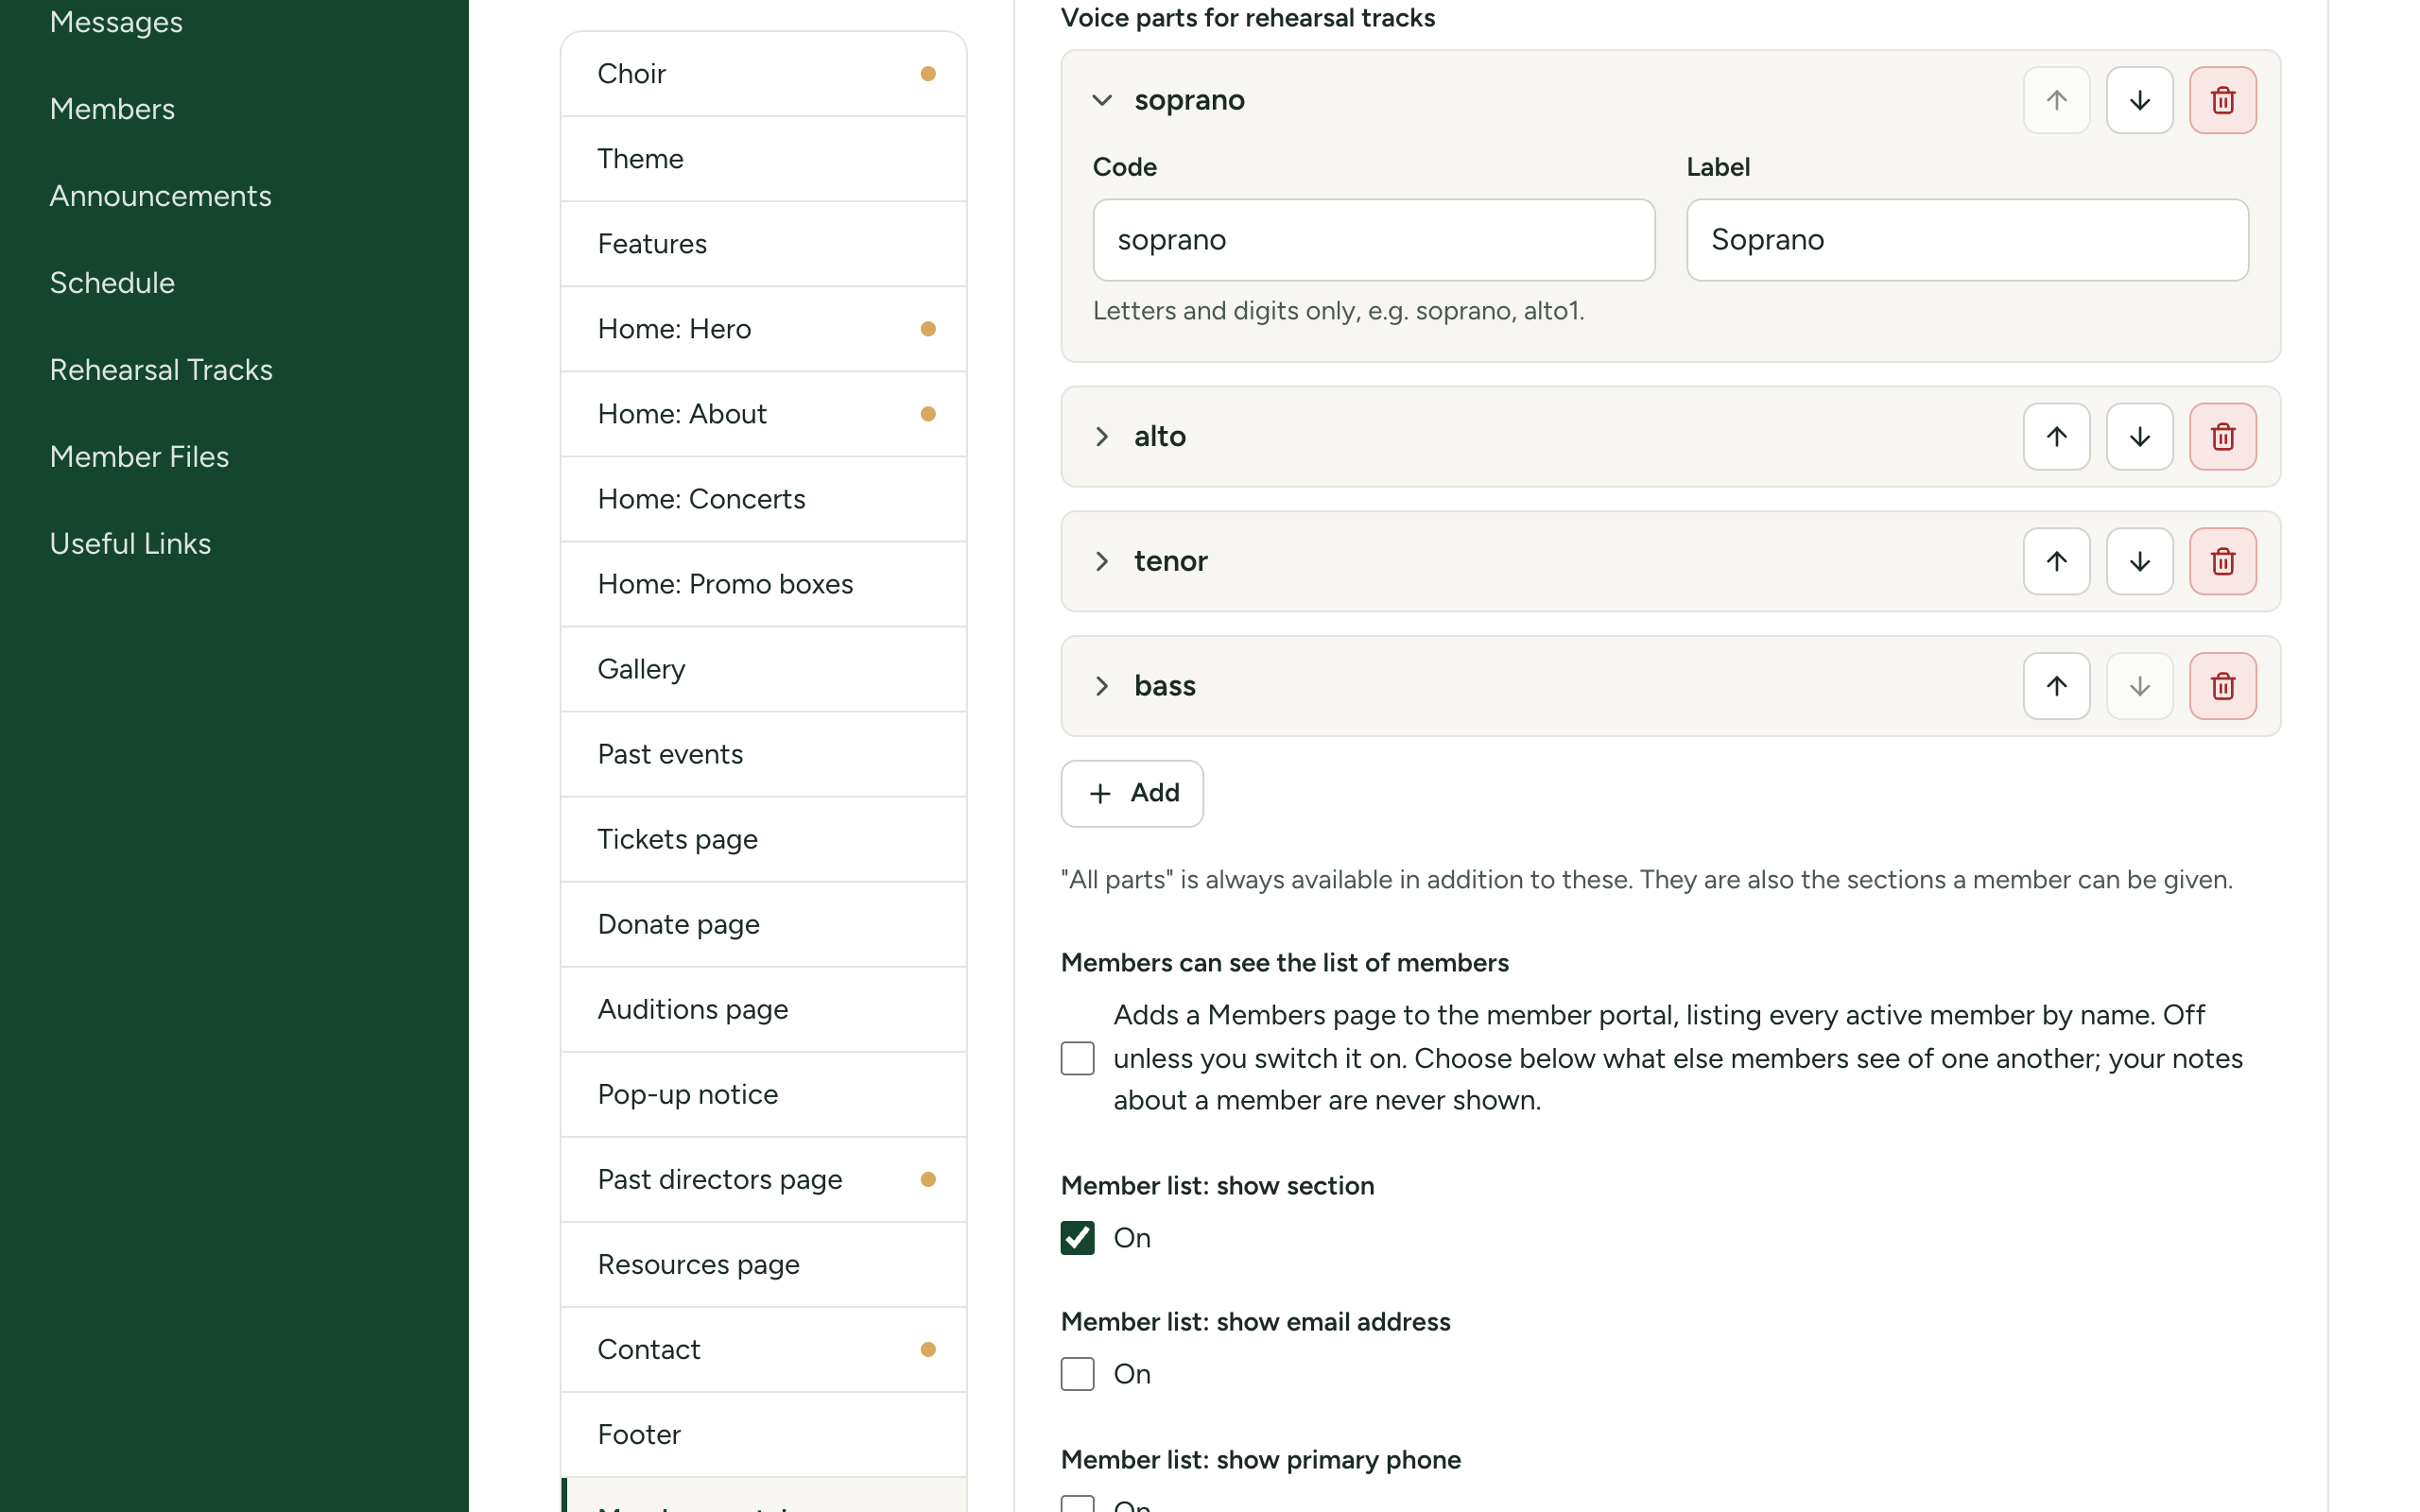Select the Choir settings tab
2420x1512 pixels.
(763, 74)
